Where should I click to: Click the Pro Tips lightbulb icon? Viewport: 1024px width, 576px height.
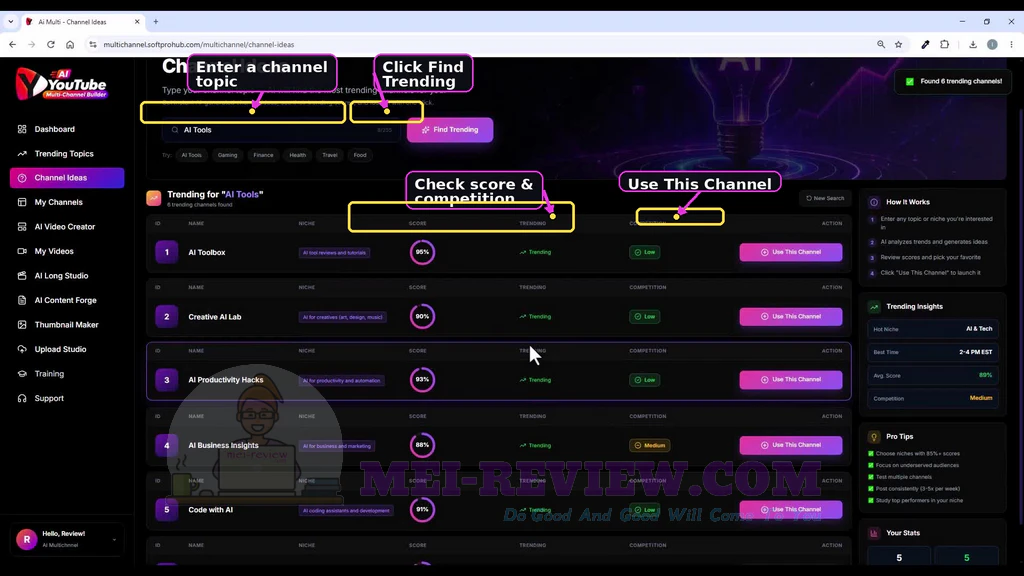click(874, 437)
